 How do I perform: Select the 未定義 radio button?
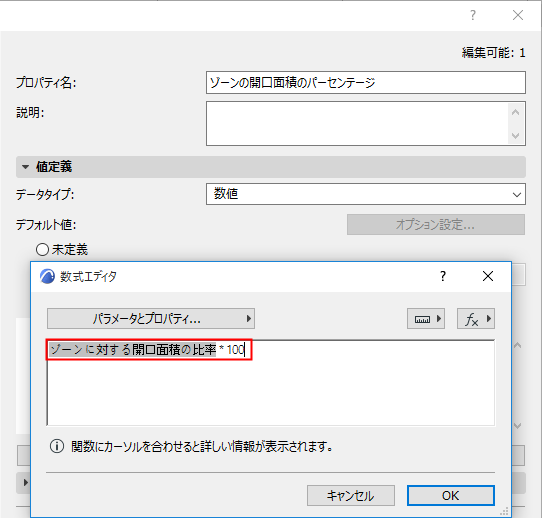43,249
